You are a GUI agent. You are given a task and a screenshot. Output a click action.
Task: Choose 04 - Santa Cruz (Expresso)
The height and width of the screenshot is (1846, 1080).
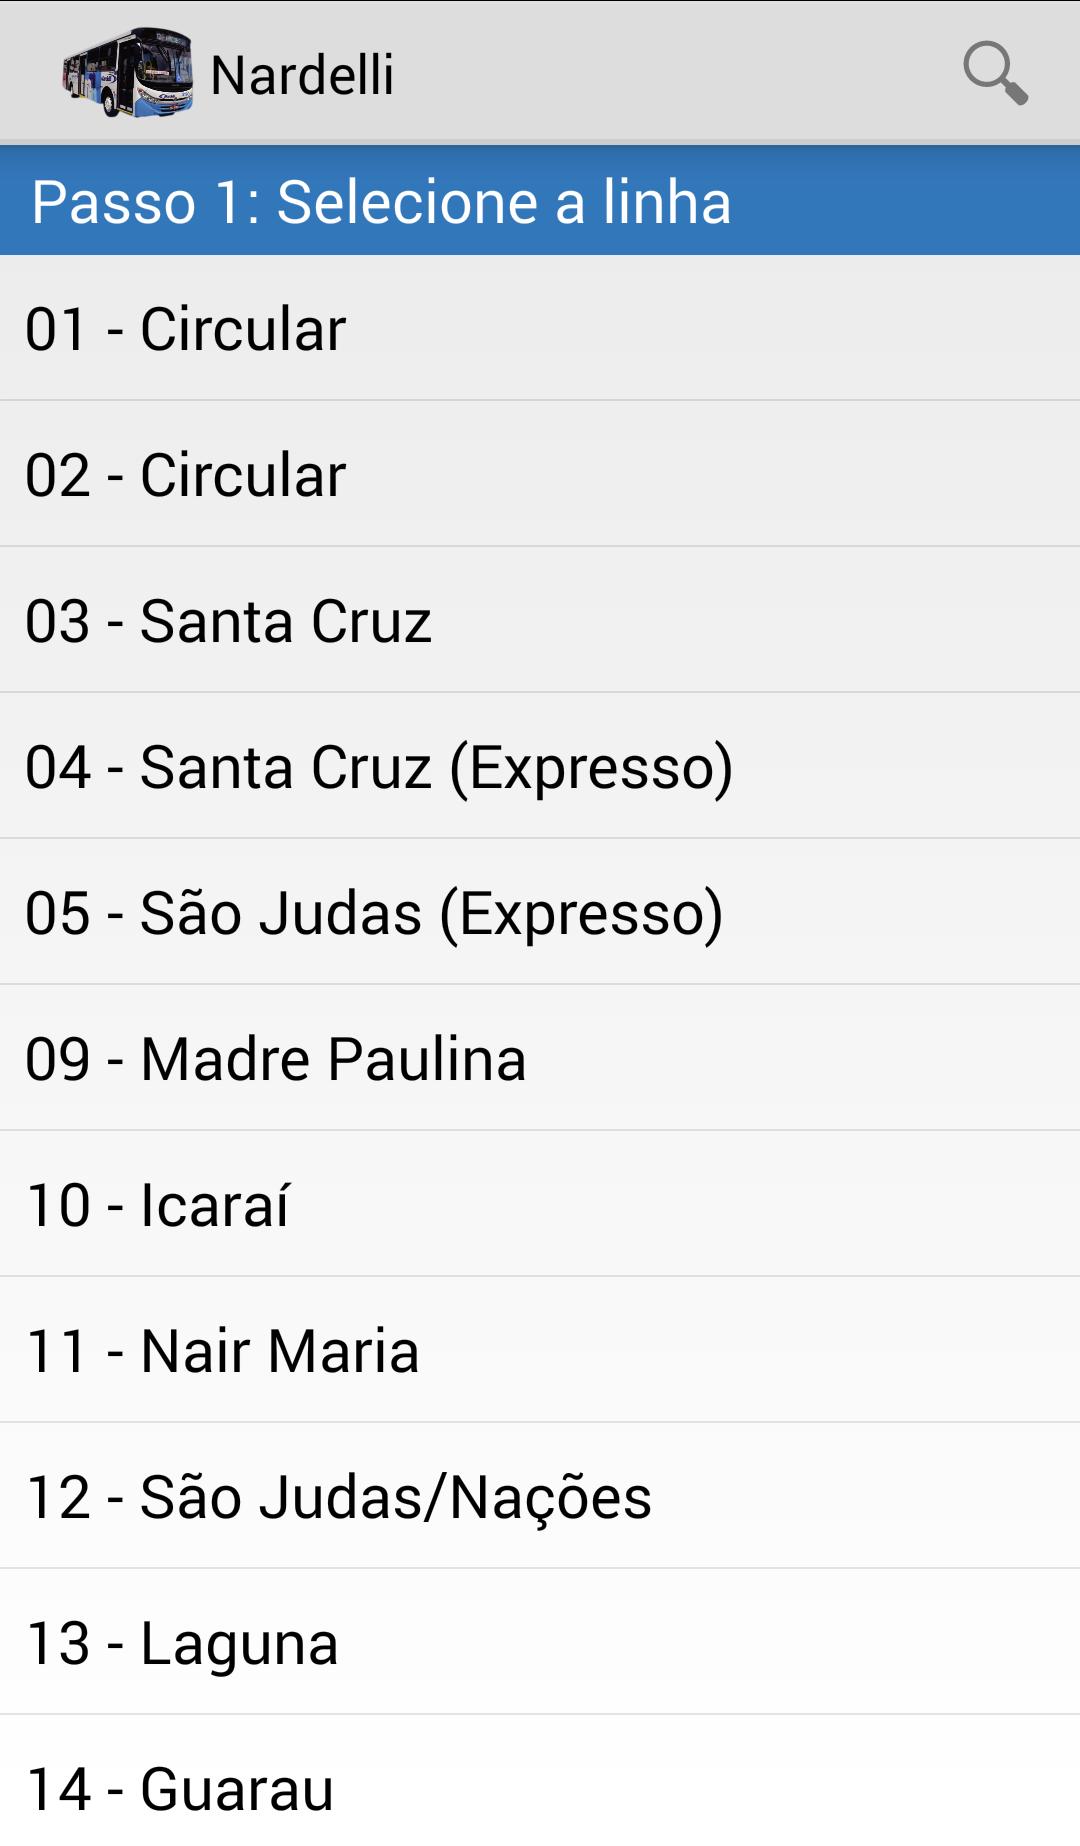click(540, 766)
